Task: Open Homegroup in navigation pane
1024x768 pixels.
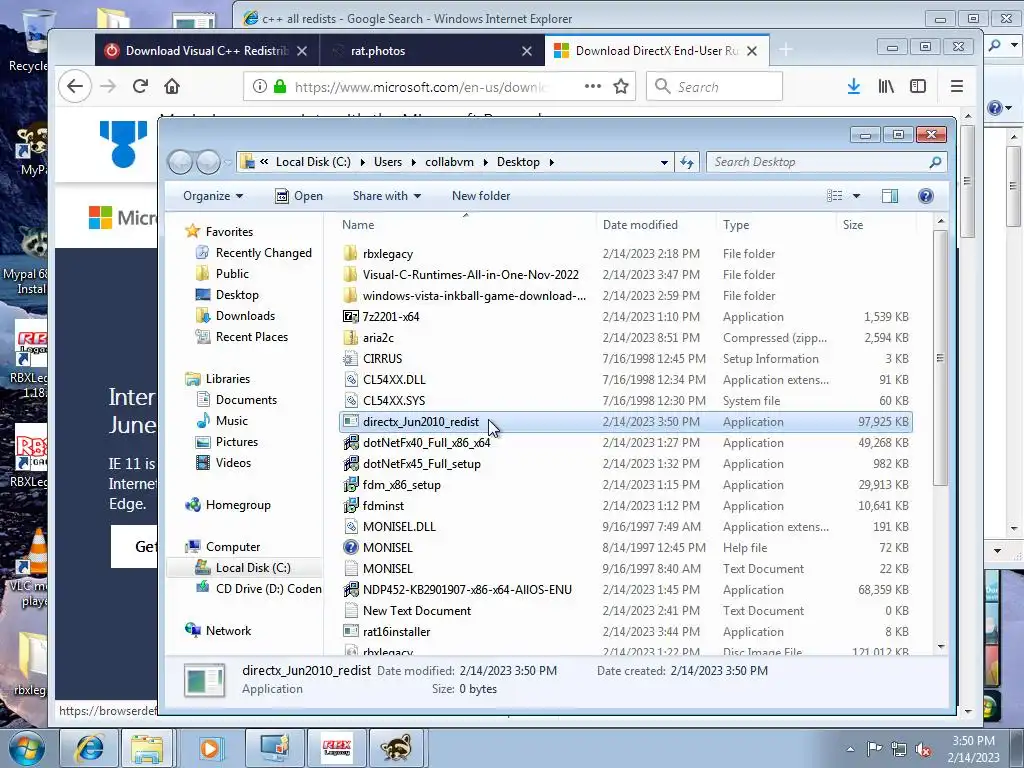Action: (x=227, y=505)
